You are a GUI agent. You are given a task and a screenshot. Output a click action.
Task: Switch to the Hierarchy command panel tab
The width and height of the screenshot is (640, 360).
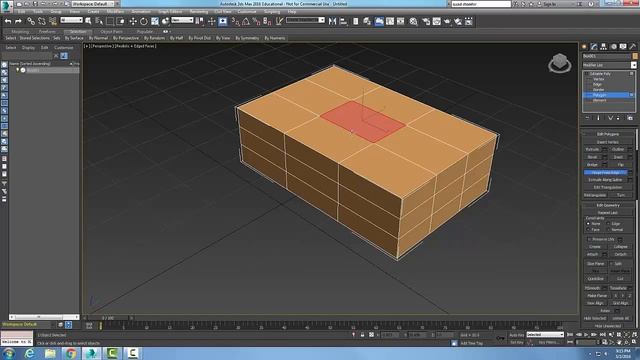tap(604, 47)
